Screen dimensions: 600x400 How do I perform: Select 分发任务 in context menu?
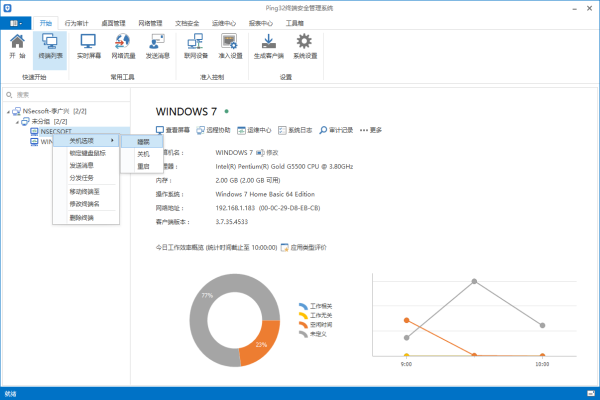[x=86, y=178]
